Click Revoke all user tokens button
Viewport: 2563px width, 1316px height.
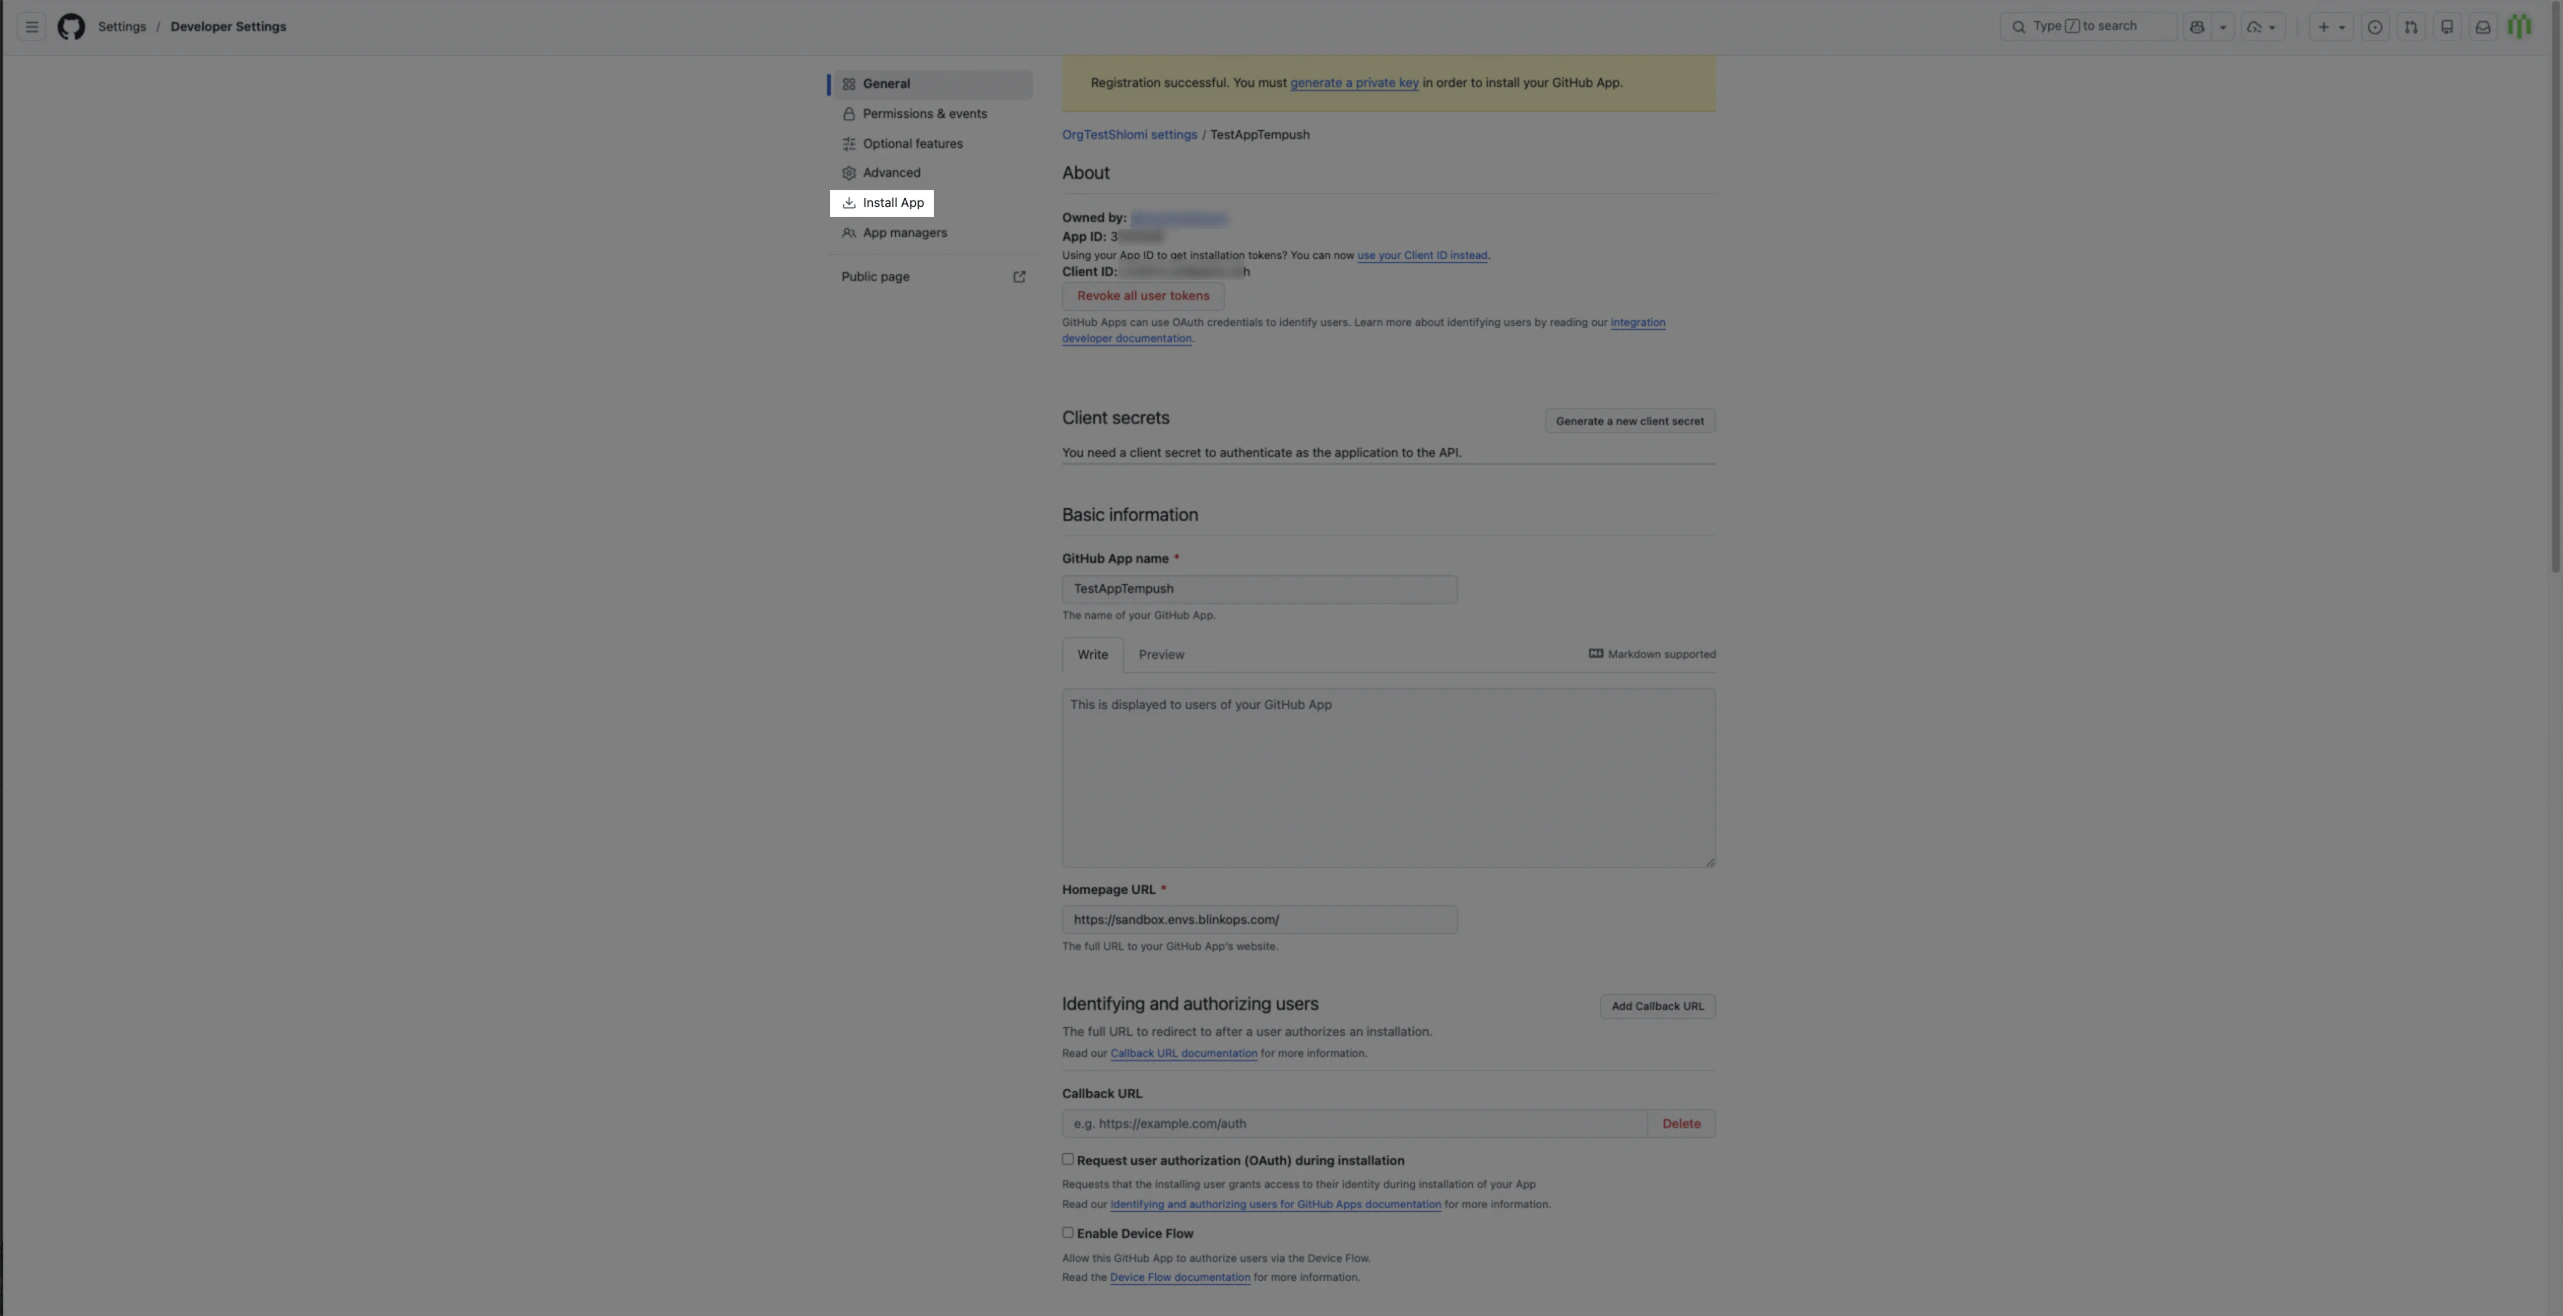pos(1143,296)
